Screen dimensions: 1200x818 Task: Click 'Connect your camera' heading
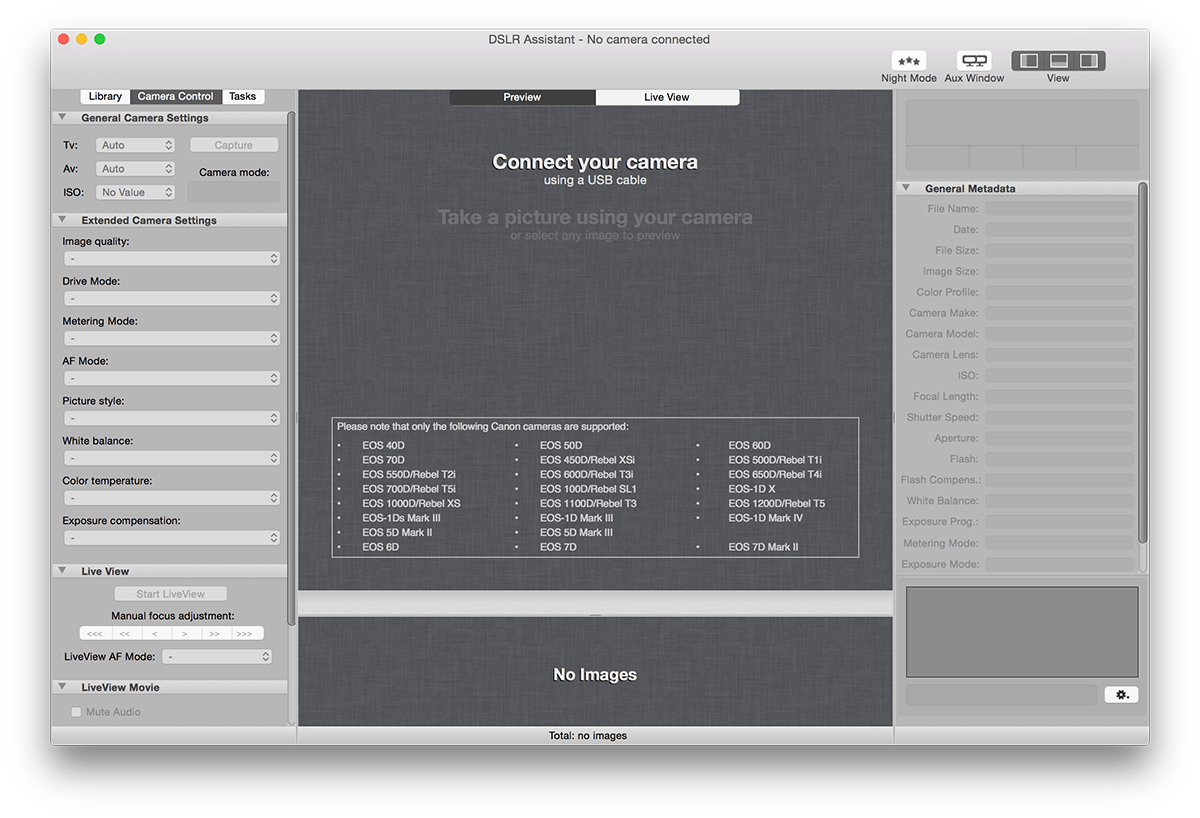click(595, 162)
